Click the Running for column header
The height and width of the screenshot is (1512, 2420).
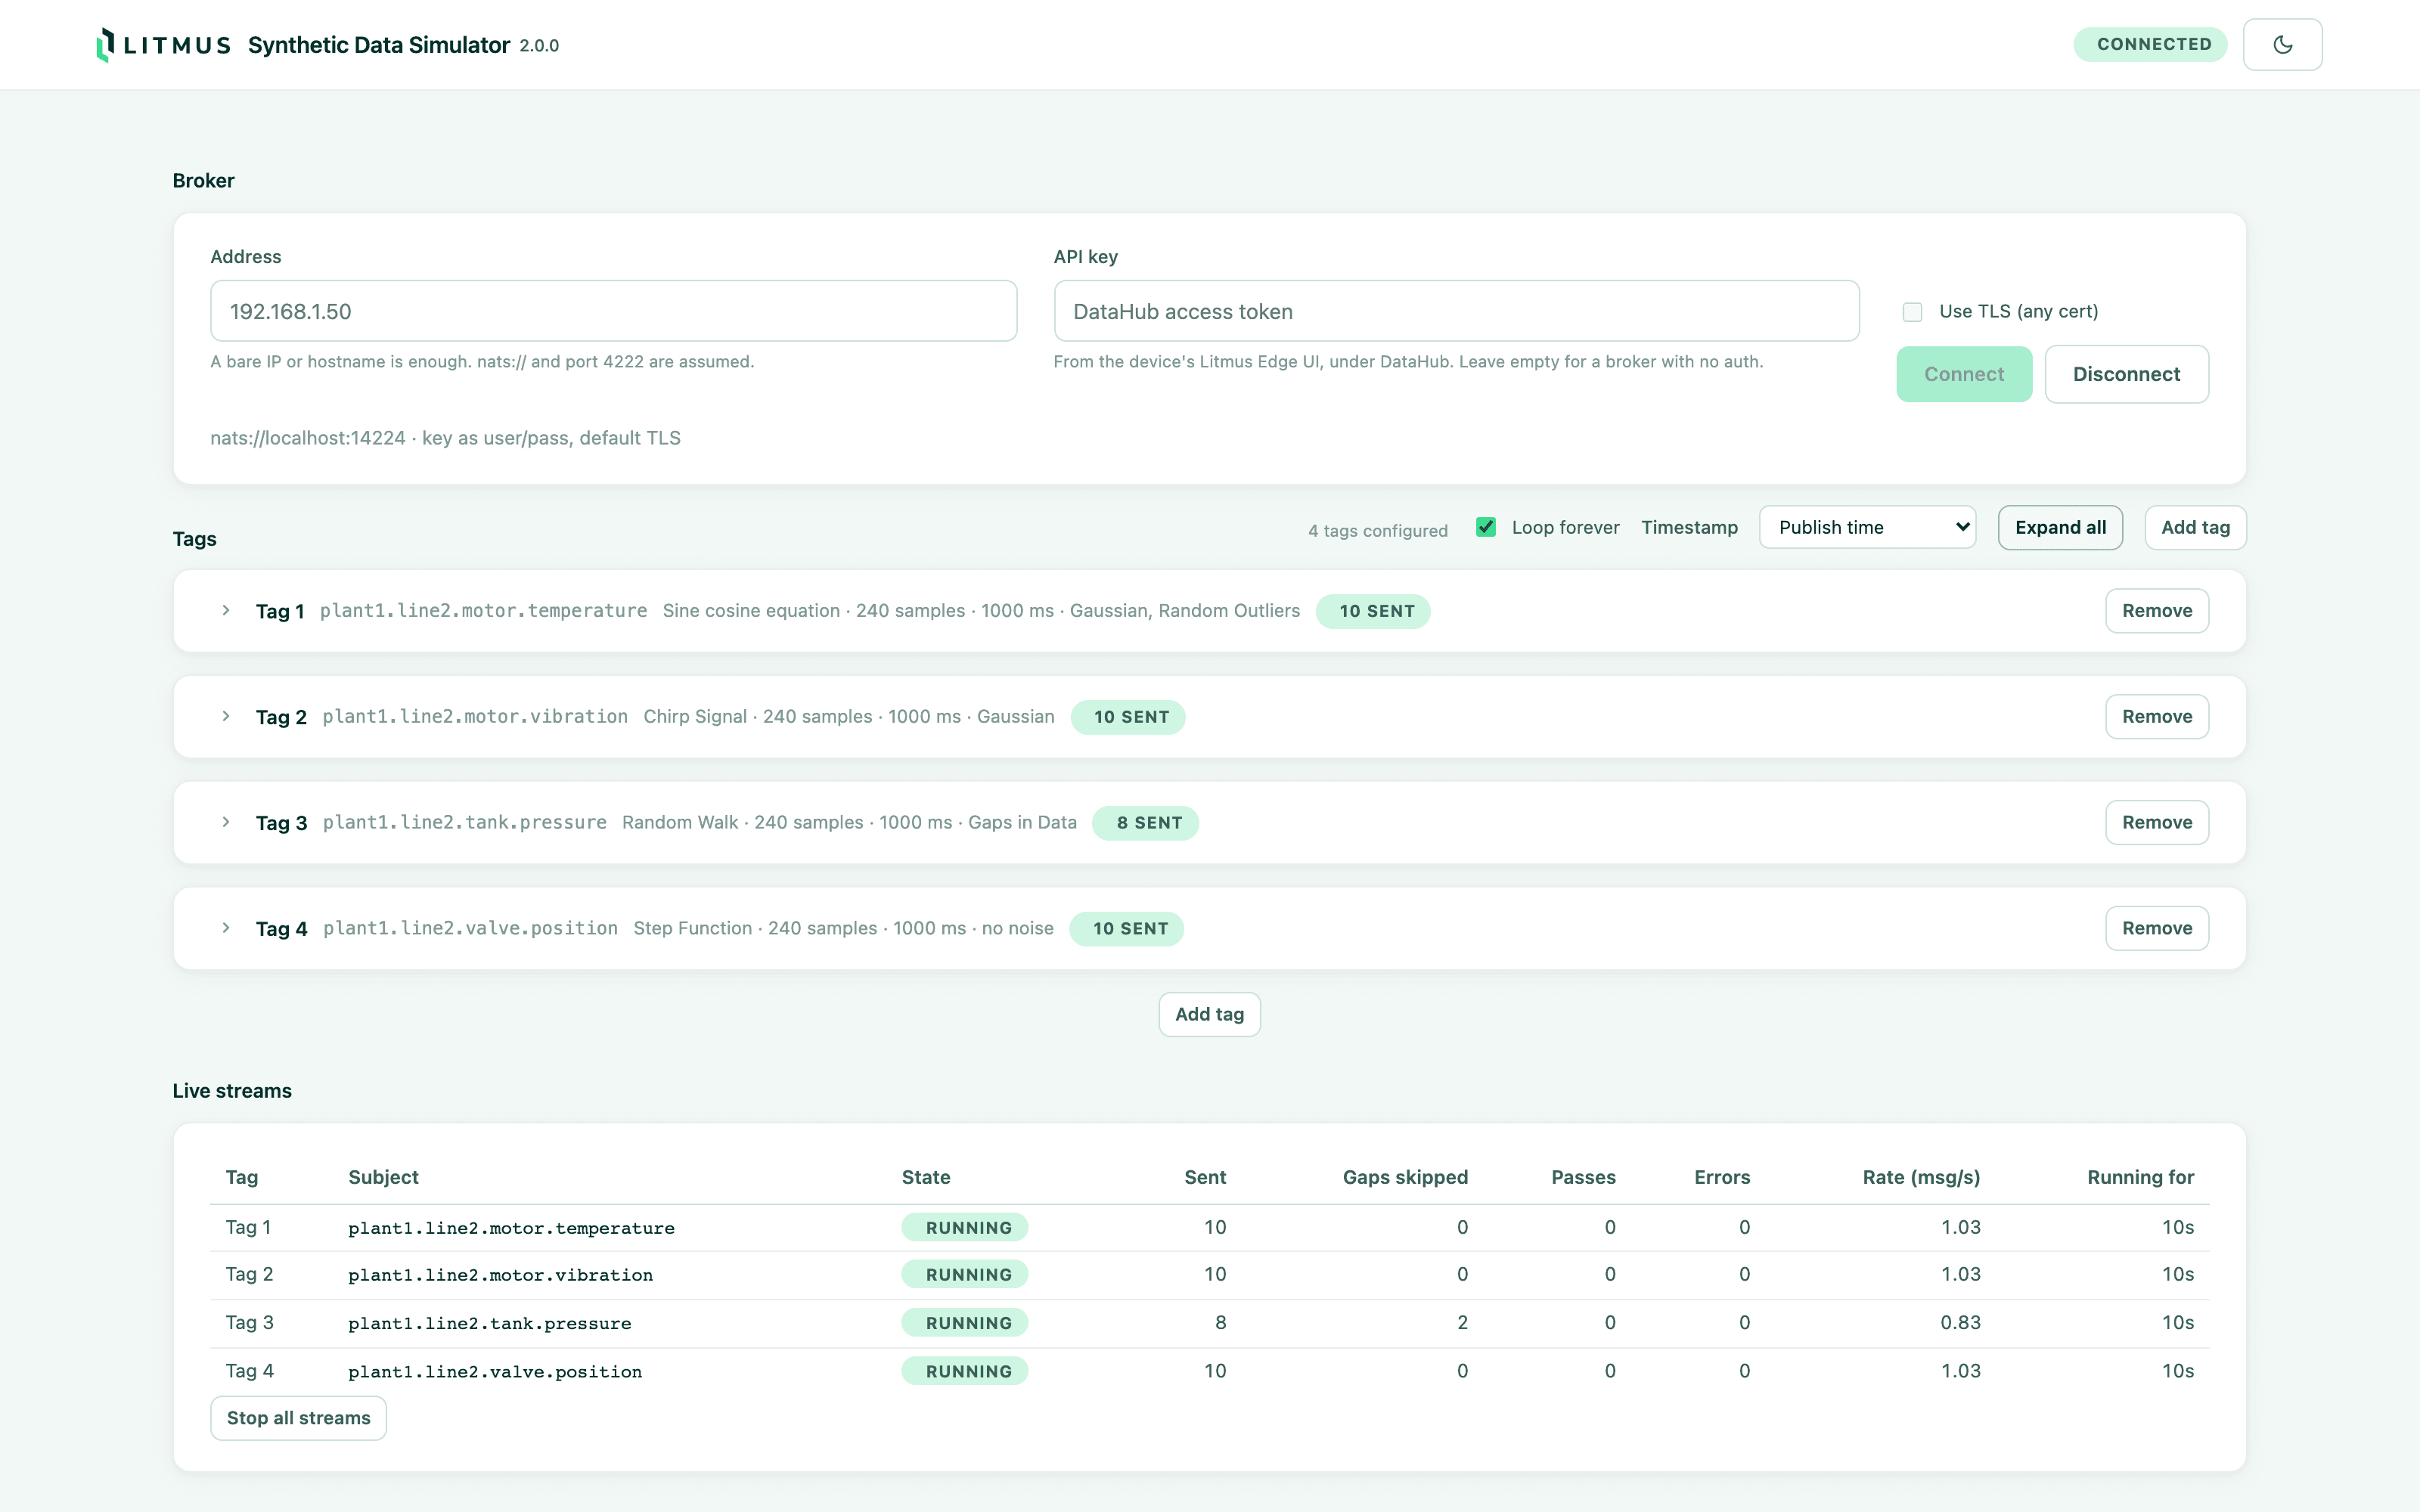tap(2140, 1177)
